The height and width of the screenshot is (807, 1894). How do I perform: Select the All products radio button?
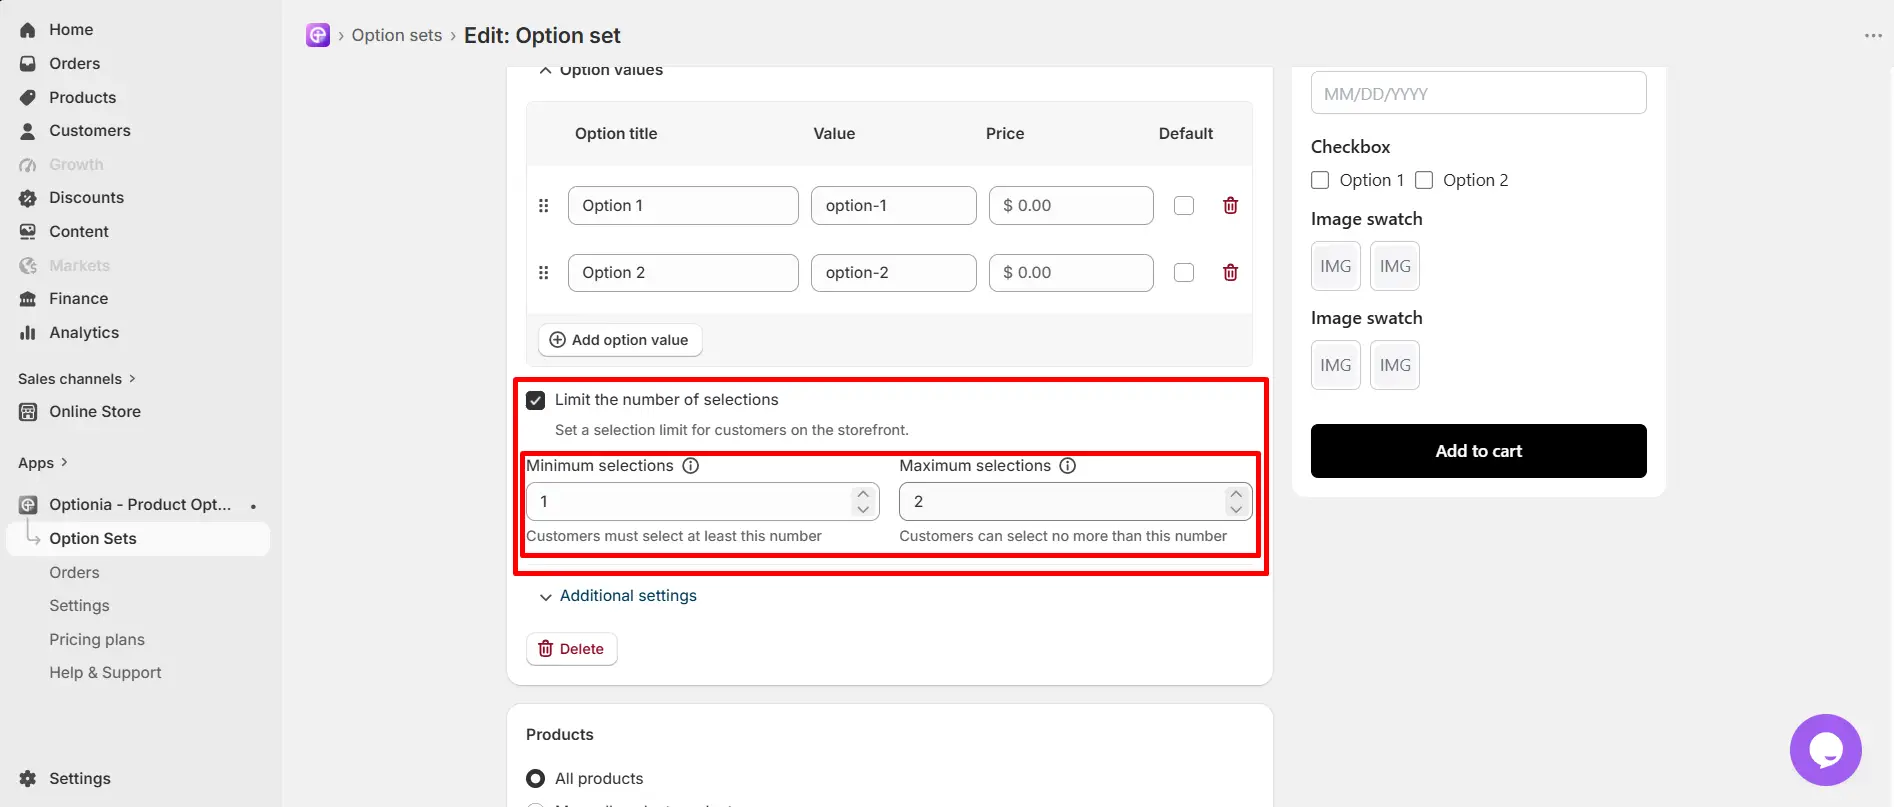point(536,778)
